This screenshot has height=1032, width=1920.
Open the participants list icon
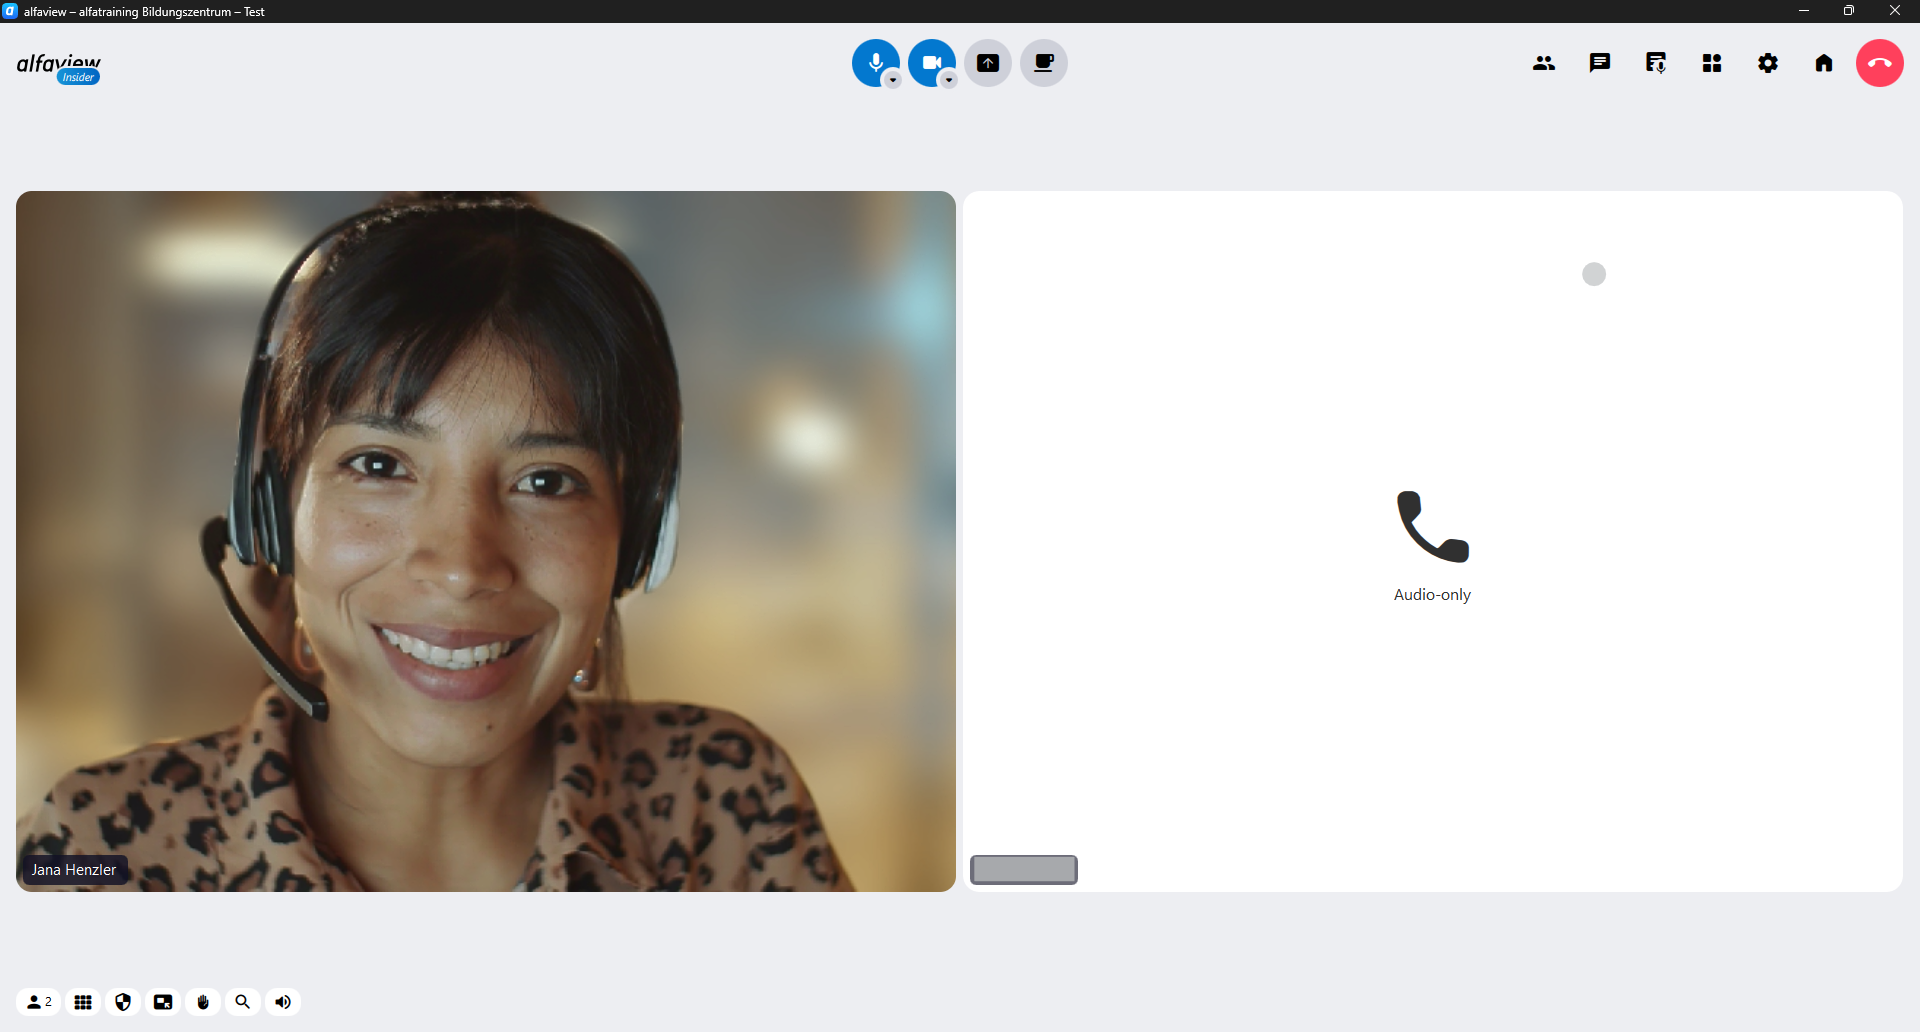(1544, 63)
